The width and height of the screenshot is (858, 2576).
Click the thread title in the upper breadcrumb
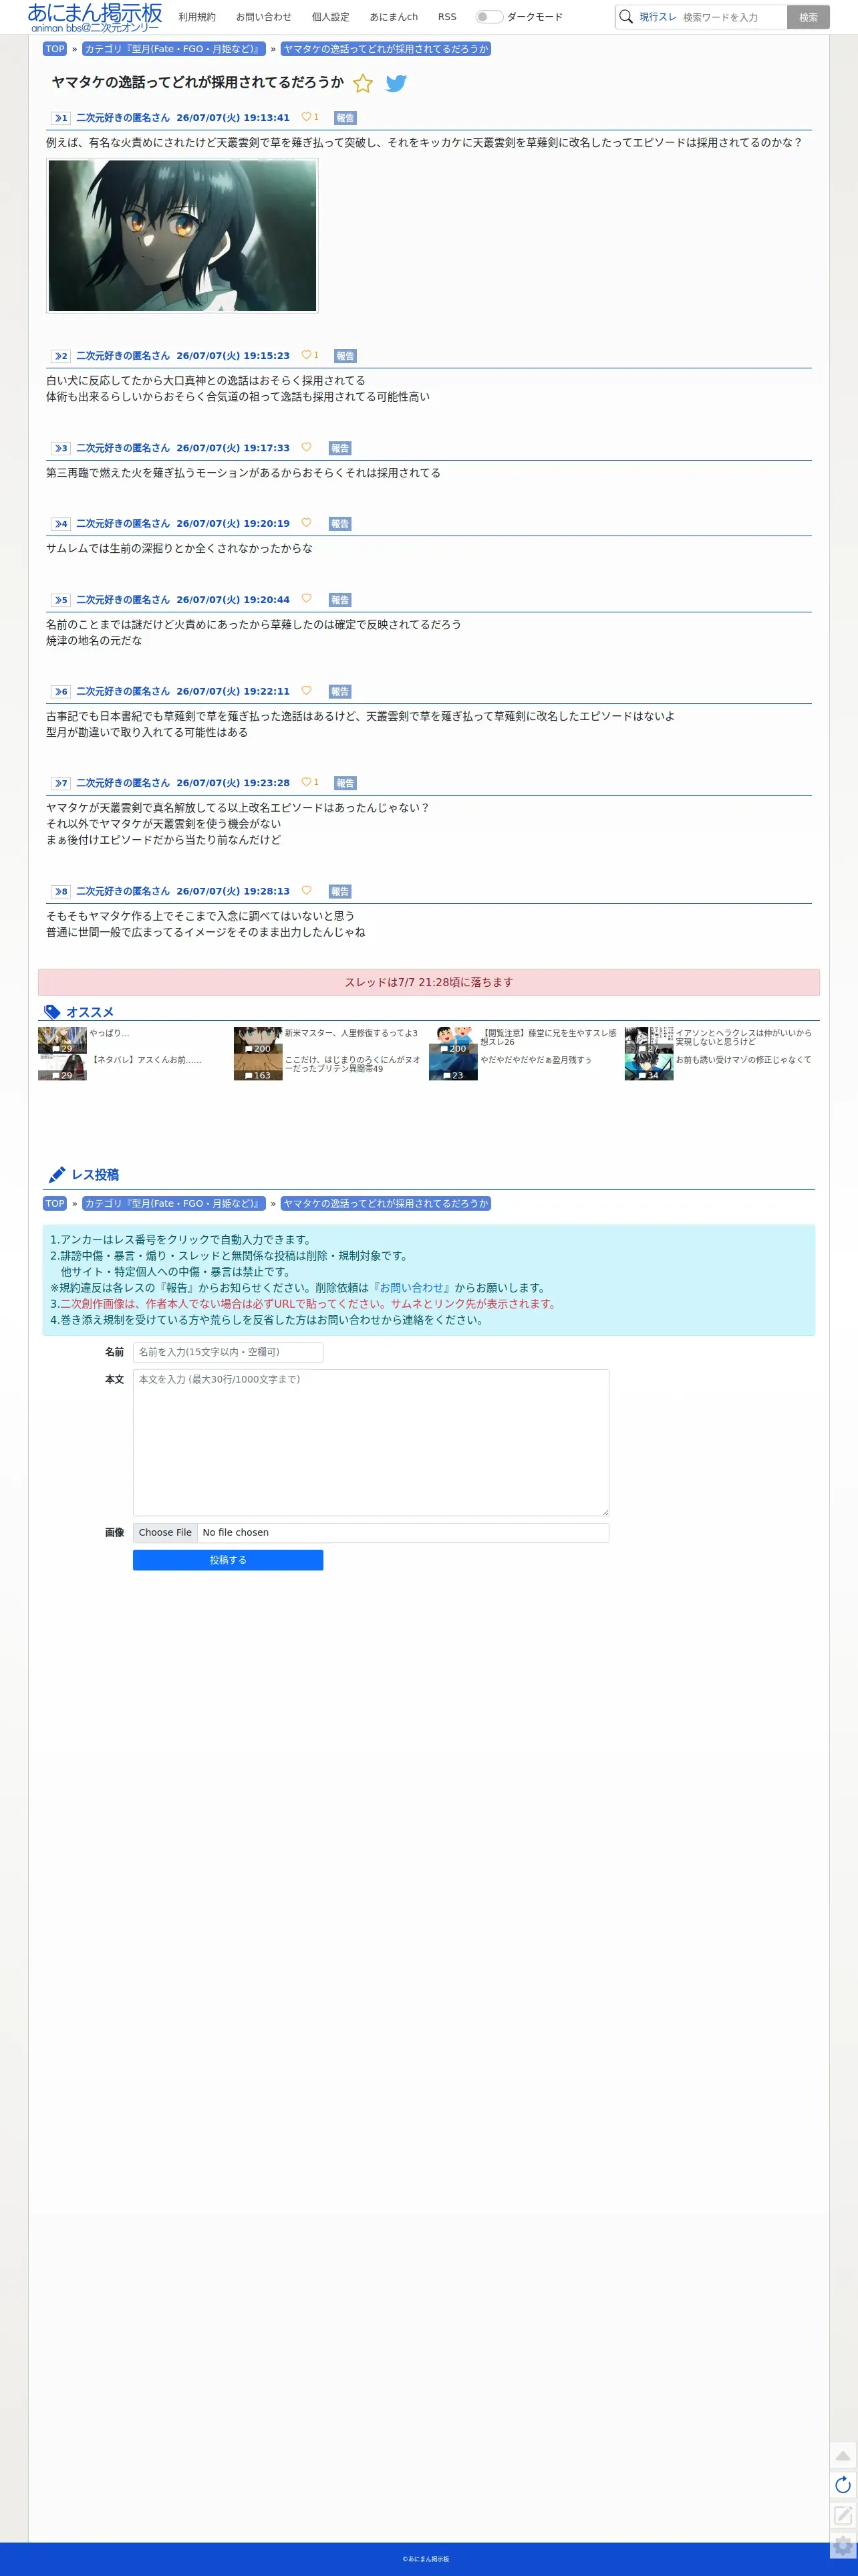click(386, 49)
